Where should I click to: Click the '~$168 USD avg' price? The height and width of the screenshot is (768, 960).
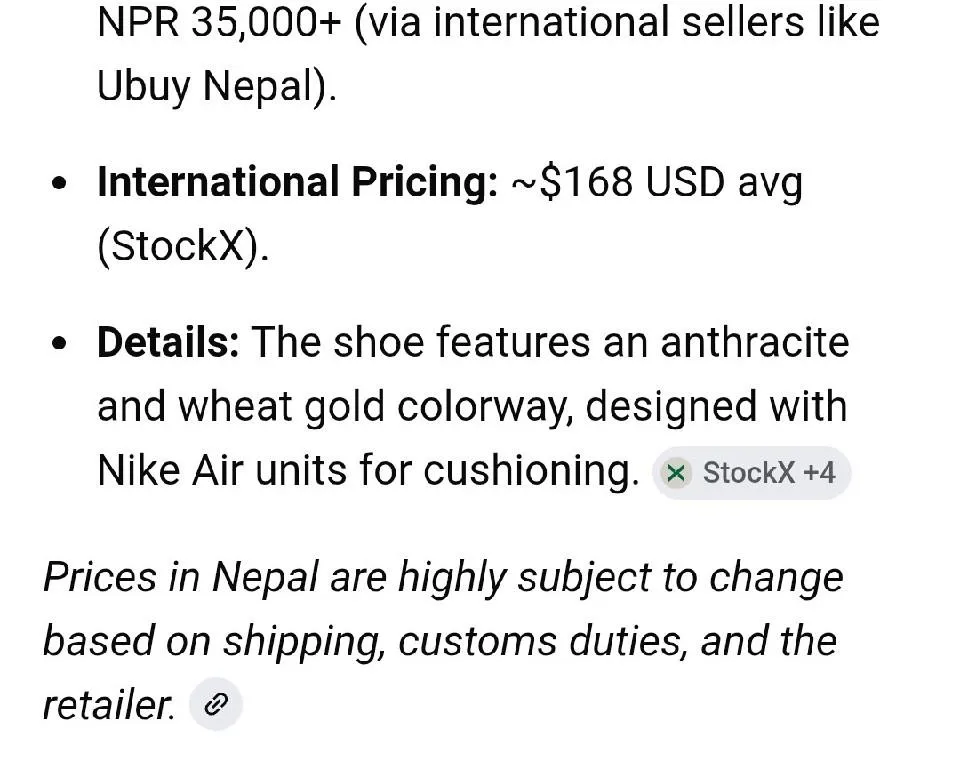(656, 183)
